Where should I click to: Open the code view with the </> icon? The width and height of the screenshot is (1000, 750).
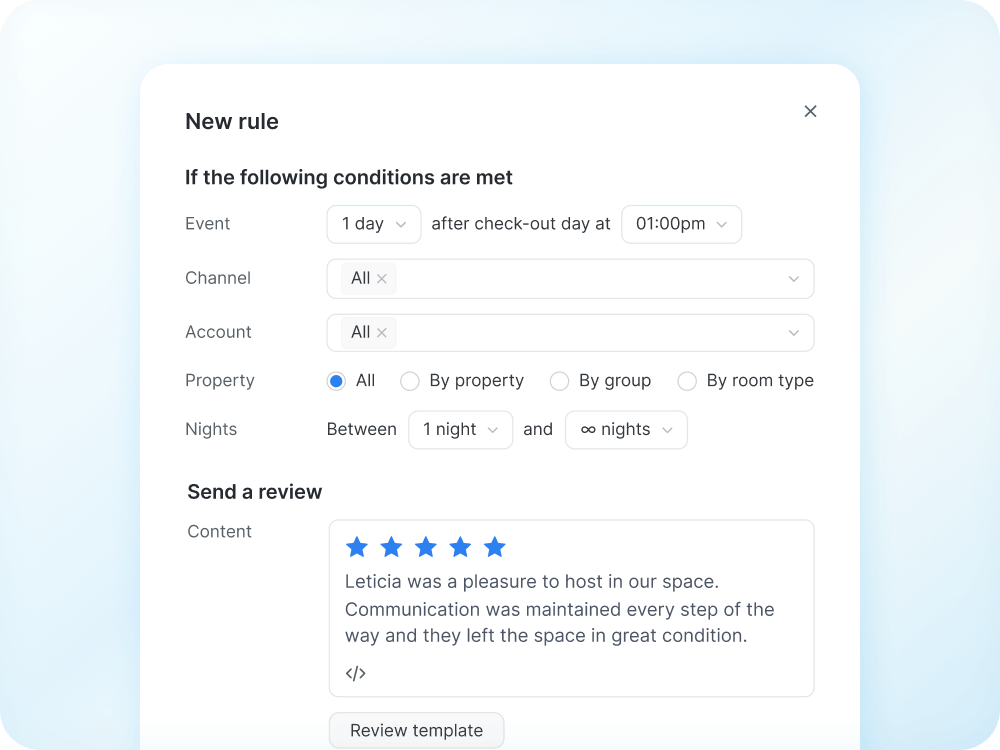[x=355, y=673]
